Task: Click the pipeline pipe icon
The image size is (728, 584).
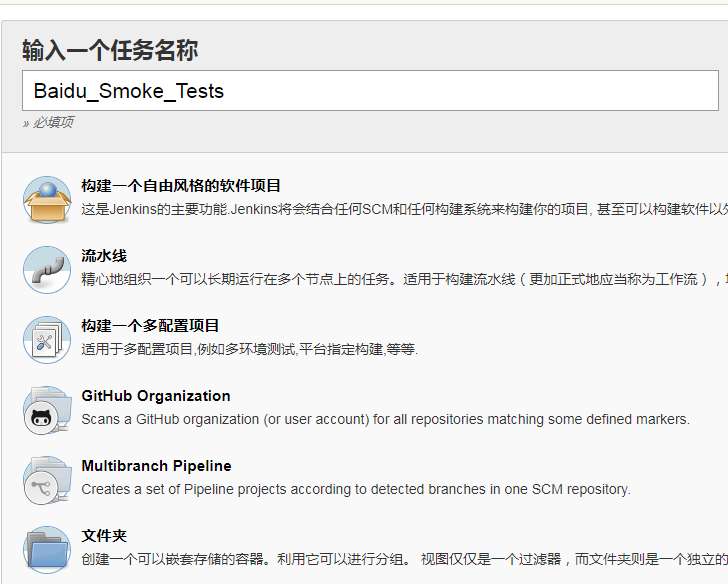Action: pyautogui.click(x=47, y=270)
